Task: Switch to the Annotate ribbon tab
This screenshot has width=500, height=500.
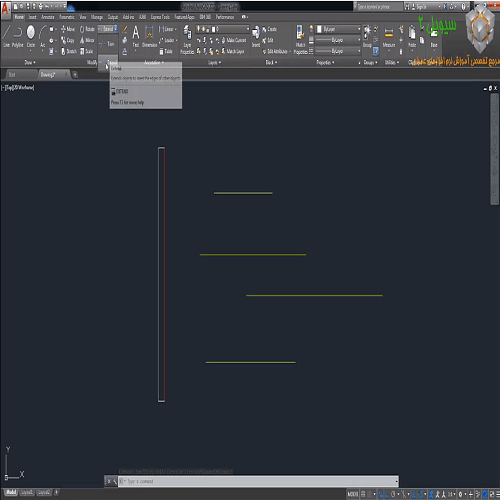Action: pos(48,17)
